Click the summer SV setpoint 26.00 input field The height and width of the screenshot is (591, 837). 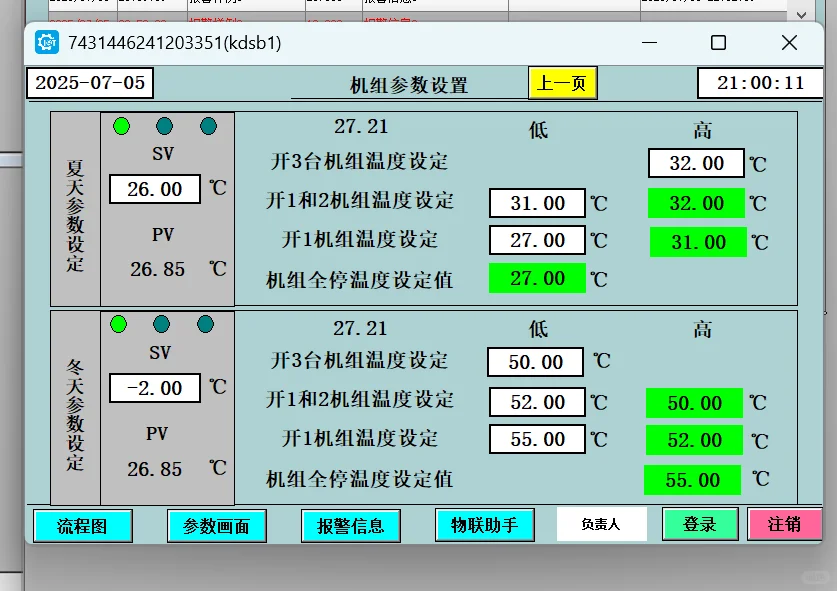pyautogui.click(x=154, y=188)
